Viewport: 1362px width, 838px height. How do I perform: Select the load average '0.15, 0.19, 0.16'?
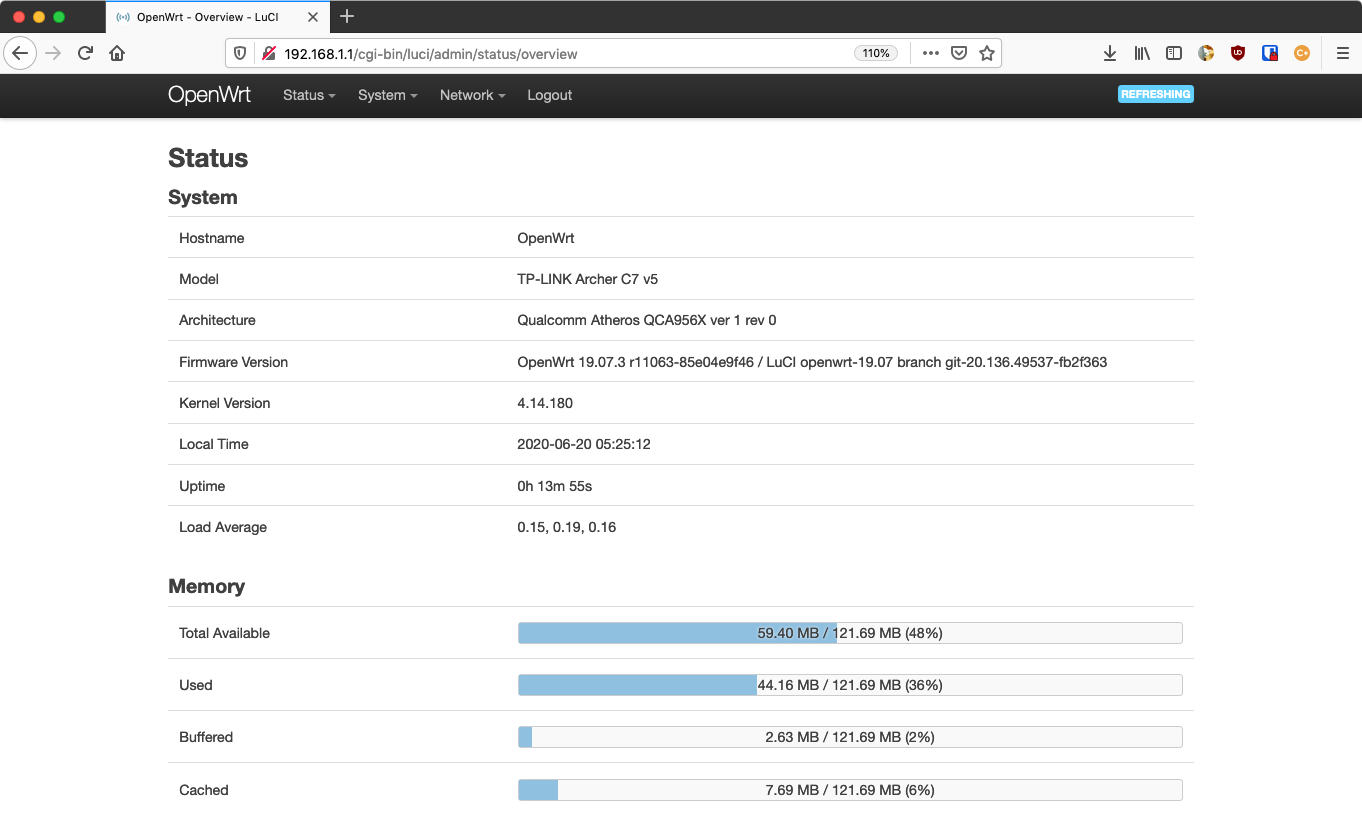click(567, 527)
